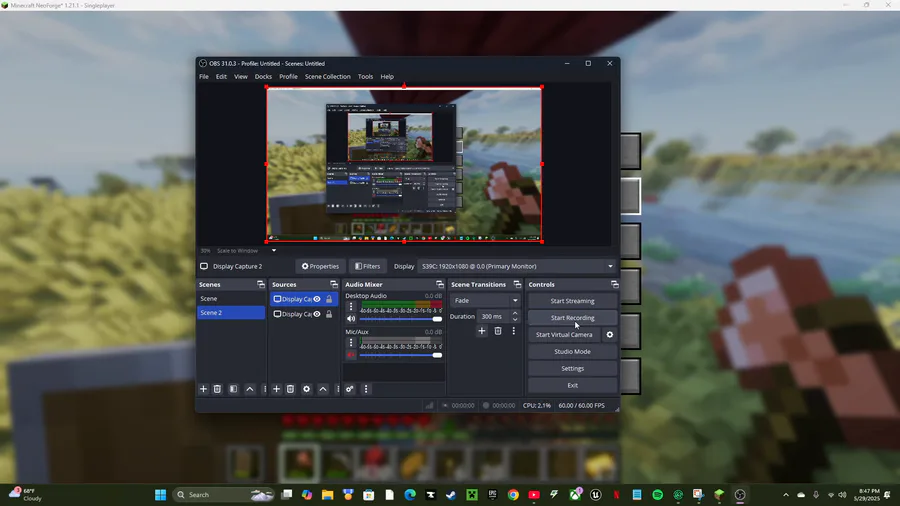
Task: Unmute Mic/Aux red speaker icon
Action: click(351, 355)
